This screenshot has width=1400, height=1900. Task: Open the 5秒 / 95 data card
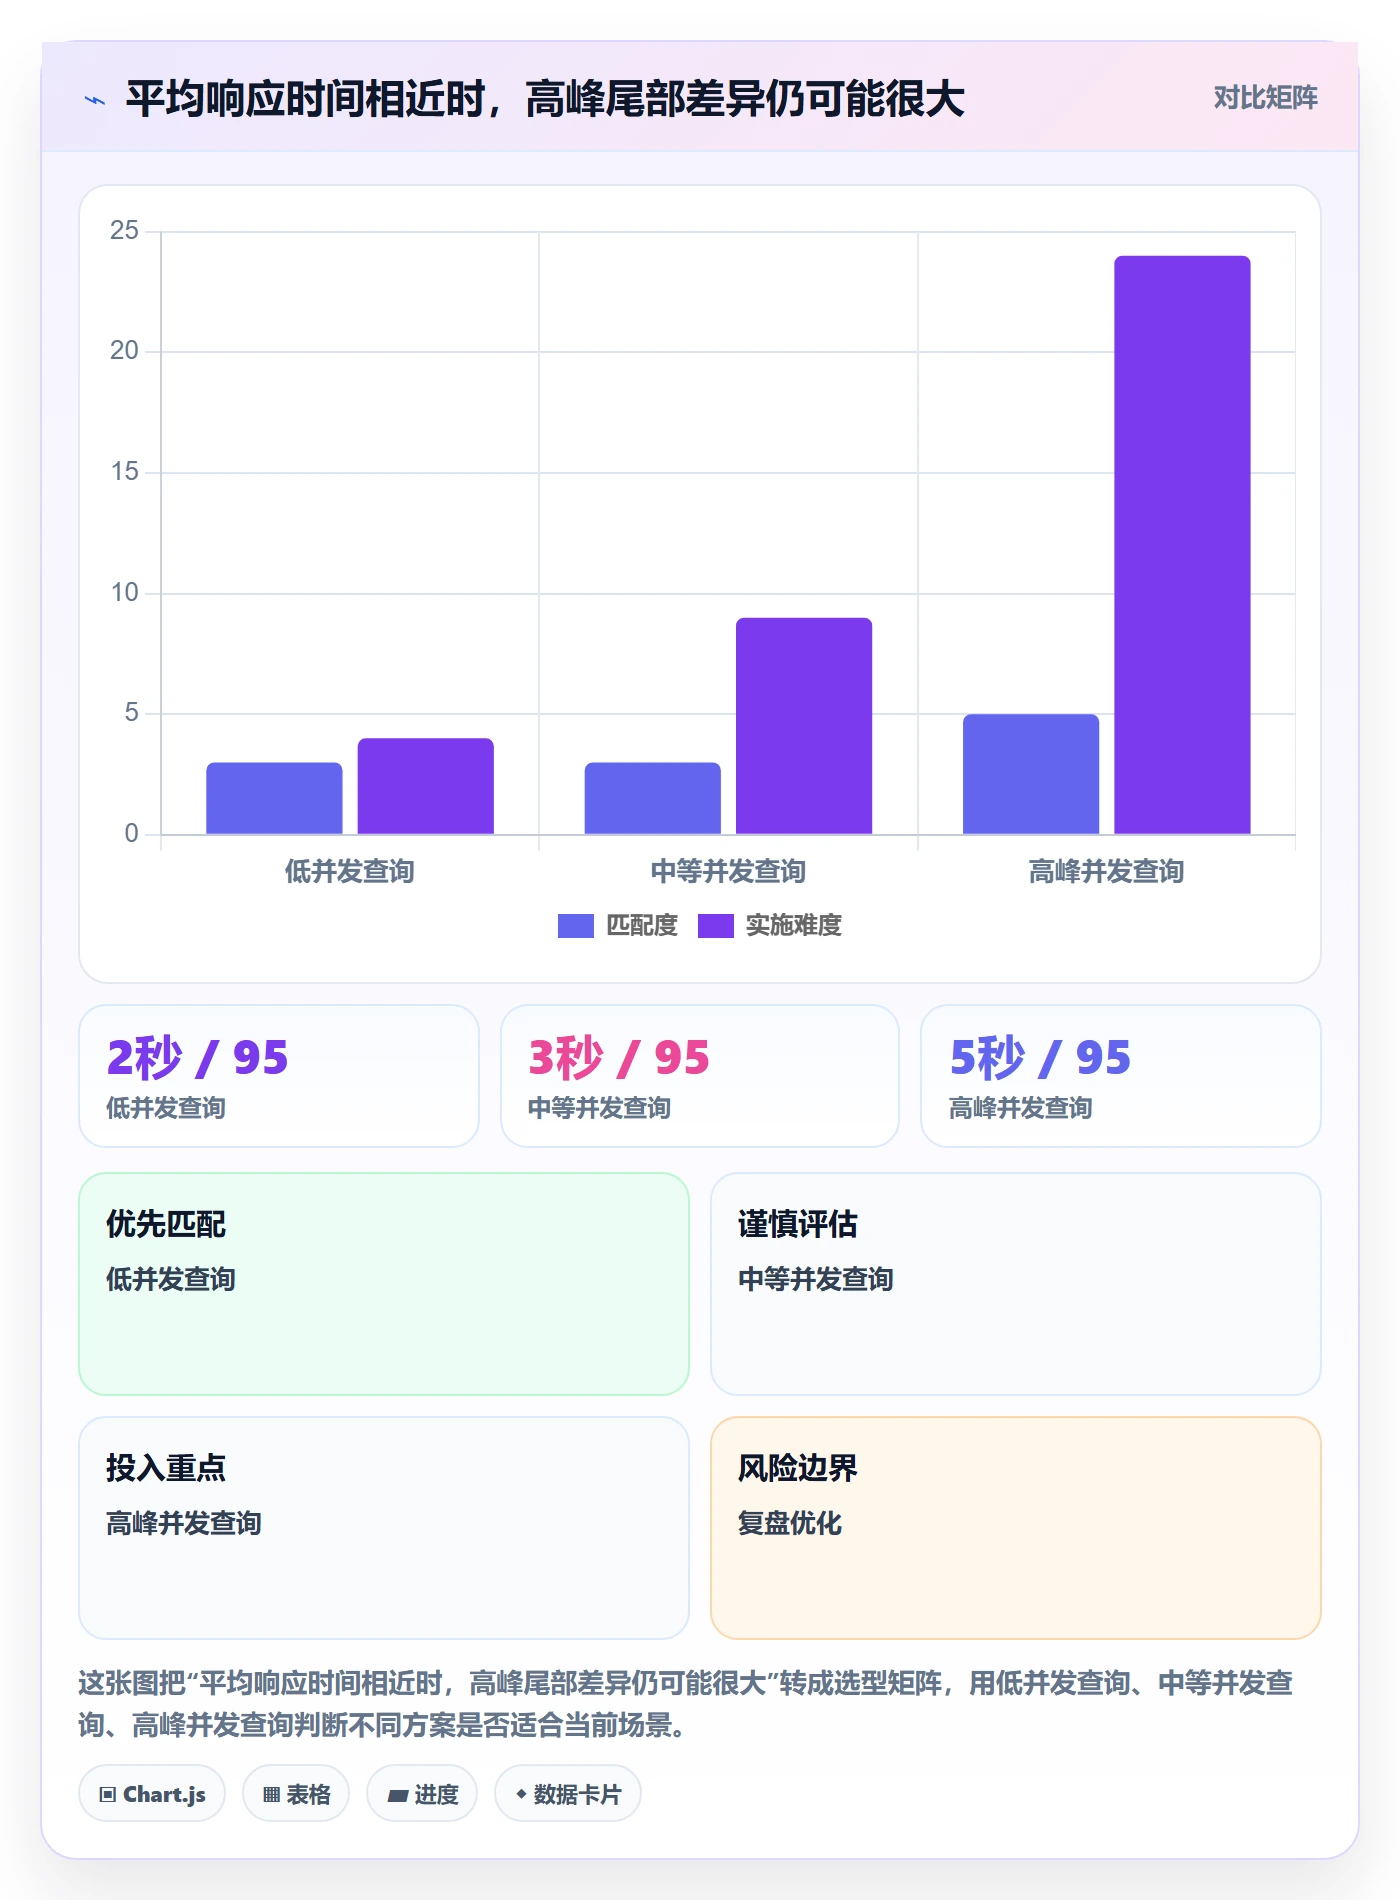[1121, 1076]
